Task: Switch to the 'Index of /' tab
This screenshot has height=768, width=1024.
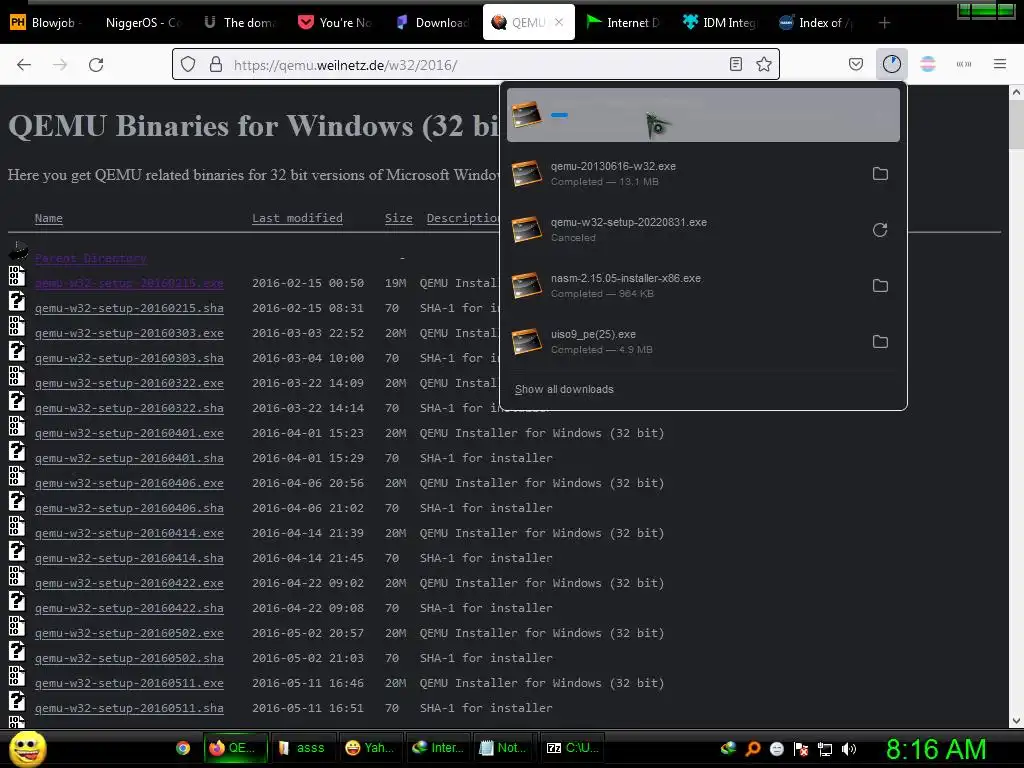Action: click(x=815, y=23)
